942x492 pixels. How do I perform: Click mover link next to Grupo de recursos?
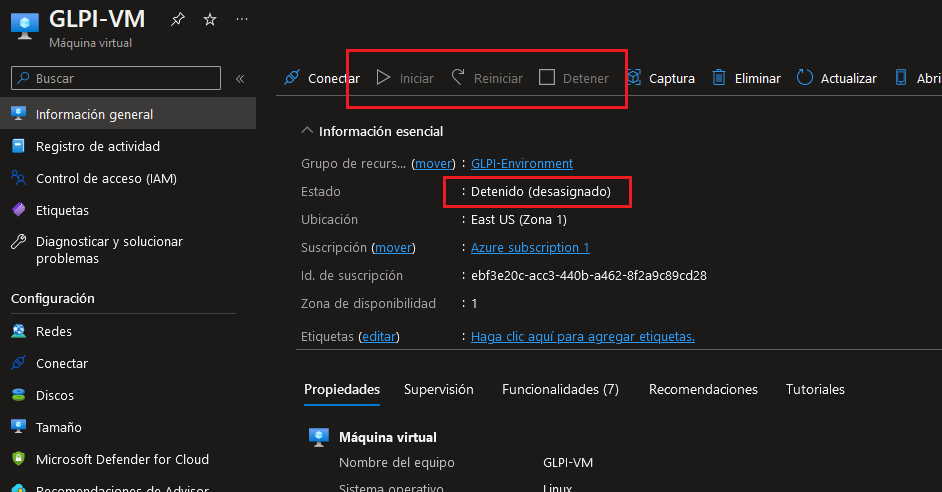[433, 163]
